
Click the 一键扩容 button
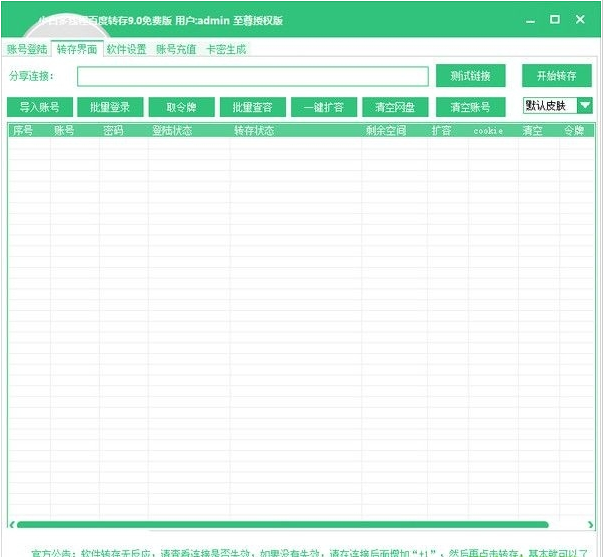324,107
